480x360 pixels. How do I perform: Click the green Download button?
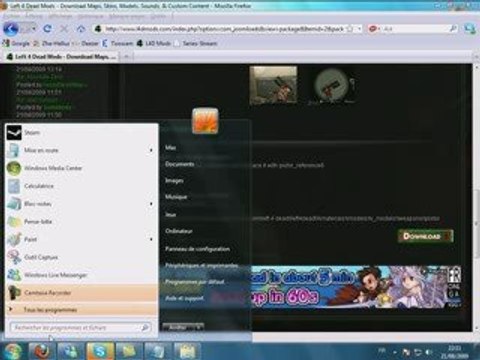[426, 236]
